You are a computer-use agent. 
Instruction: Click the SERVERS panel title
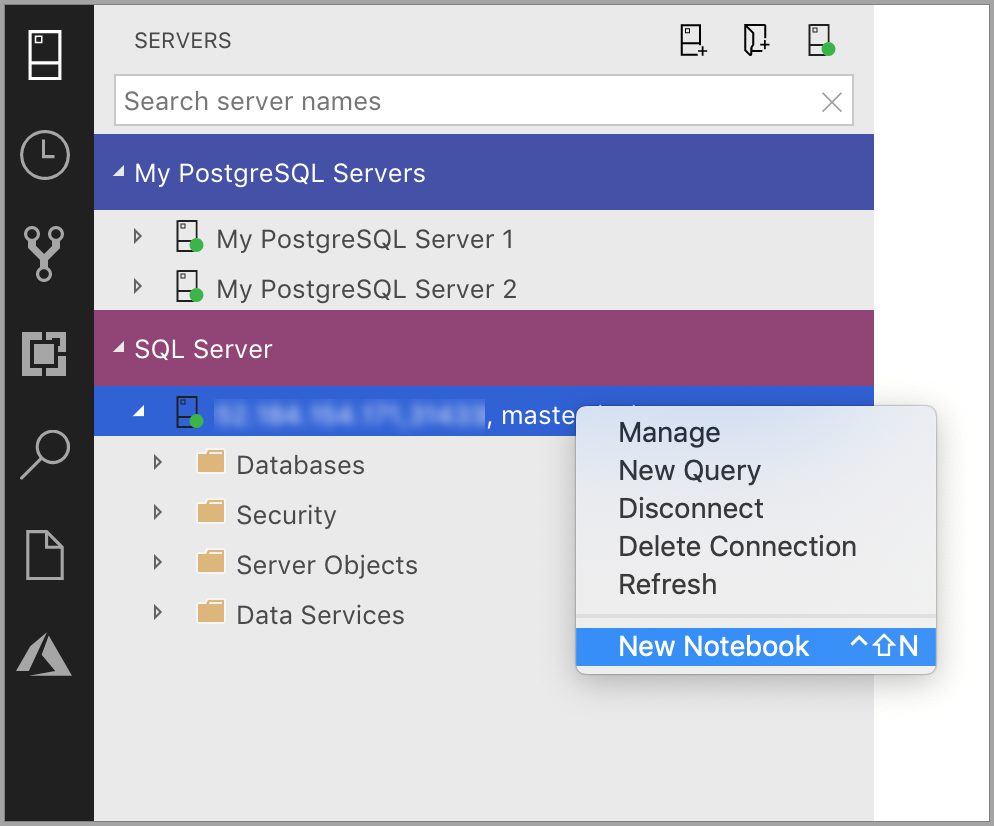click(183, 41)
